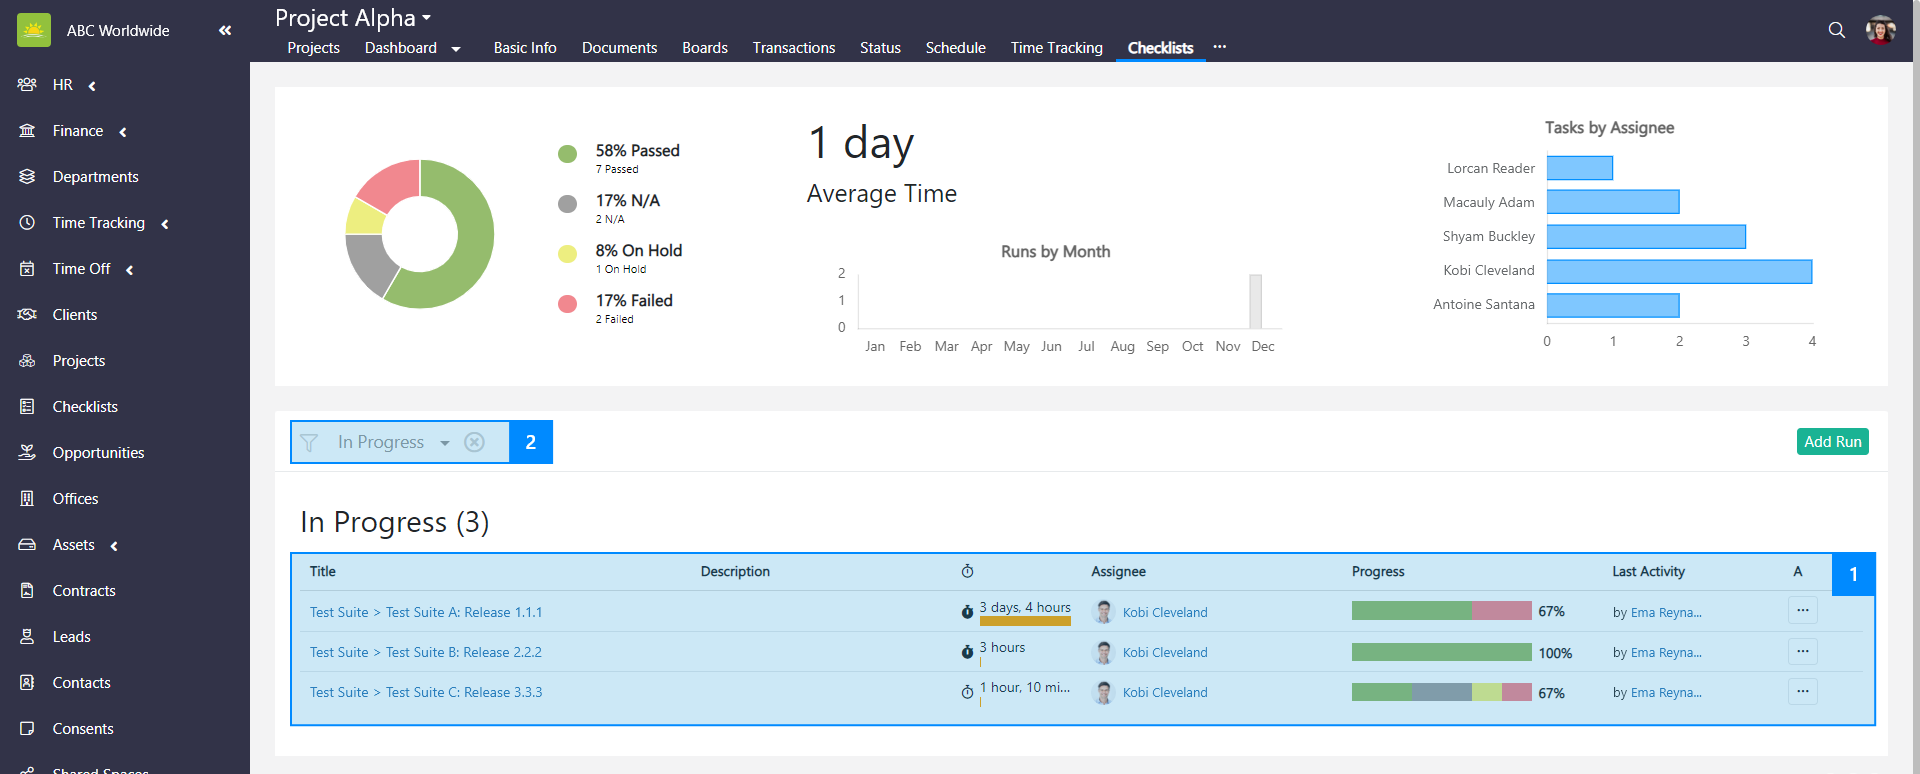The width and height of the screenshot is (1920, 774).
Task: Switch to the Time Tracking tab
Action: (x=1056, y=48)
